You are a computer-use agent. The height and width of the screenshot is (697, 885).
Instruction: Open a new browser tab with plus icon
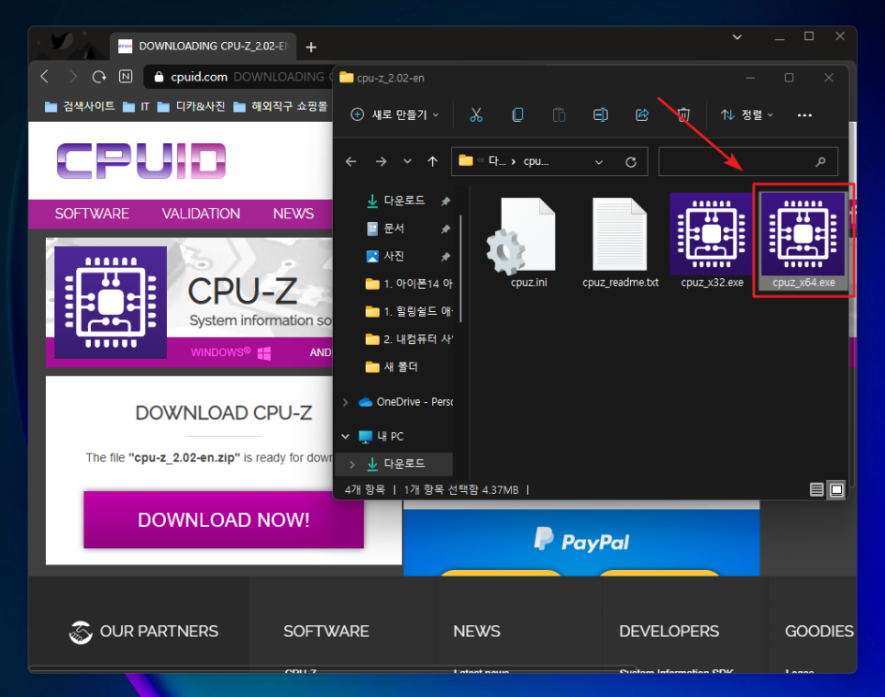[311, 47]
